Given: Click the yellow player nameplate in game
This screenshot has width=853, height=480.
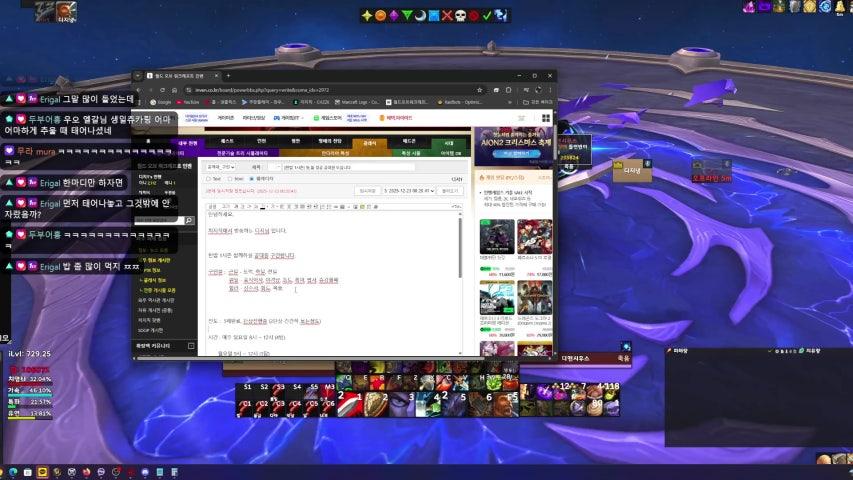Looking at the screenshot, I should [631, 170].
